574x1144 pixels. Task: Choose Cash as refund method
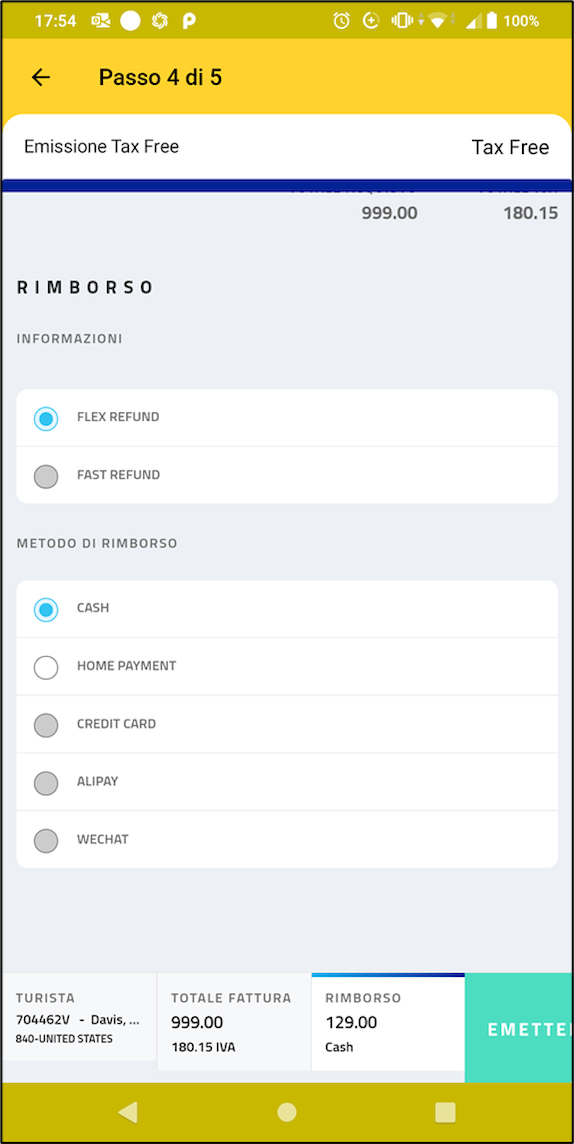coord(287,609)
